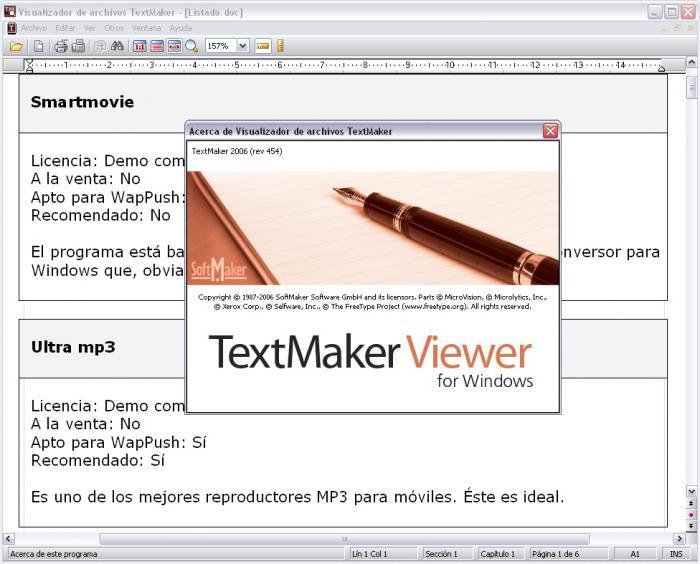Click the right margin marker on the ruler
Screen dimensions: 700x564
[661, 67]
